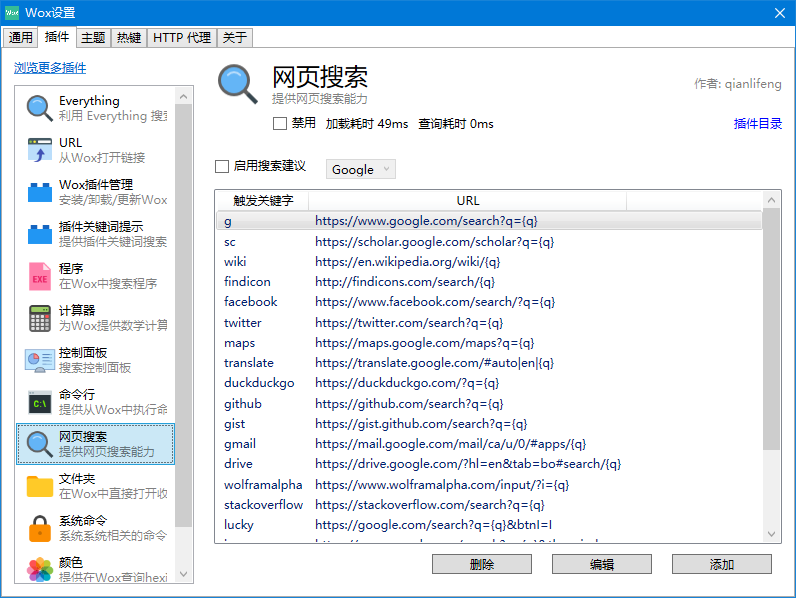This screenshot has height=598, width=796.
Task: Select the 'maps' keyword row
Action: pos(489,343)
